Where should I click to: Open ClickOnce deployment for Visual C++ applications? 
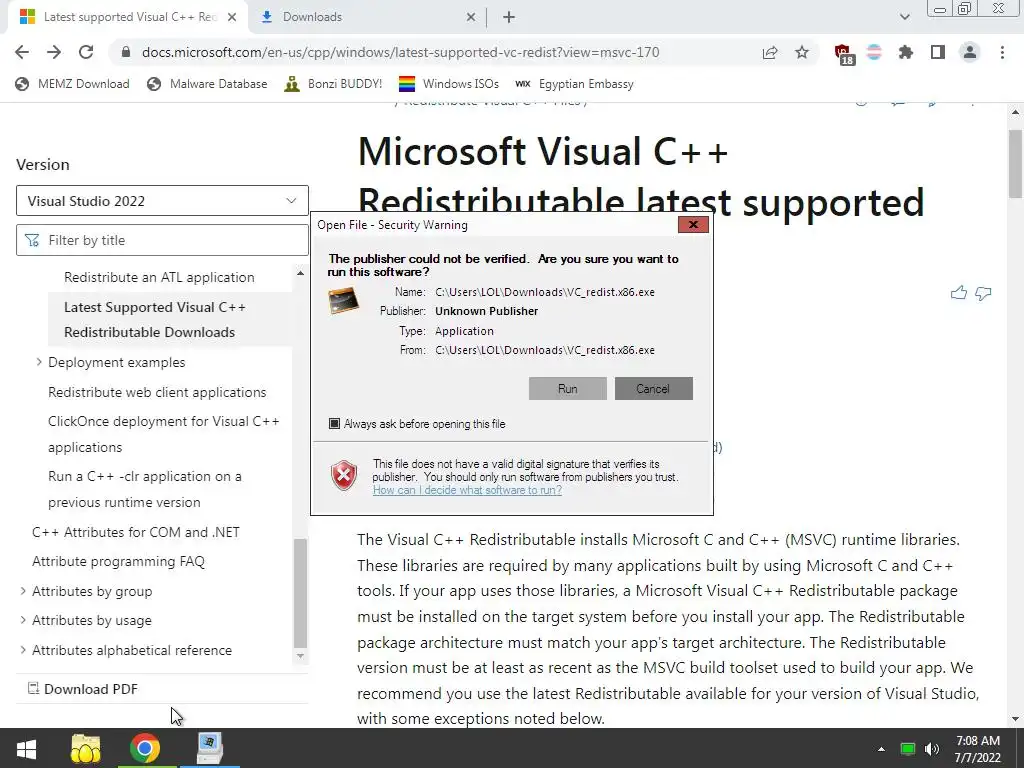[163, 434]
